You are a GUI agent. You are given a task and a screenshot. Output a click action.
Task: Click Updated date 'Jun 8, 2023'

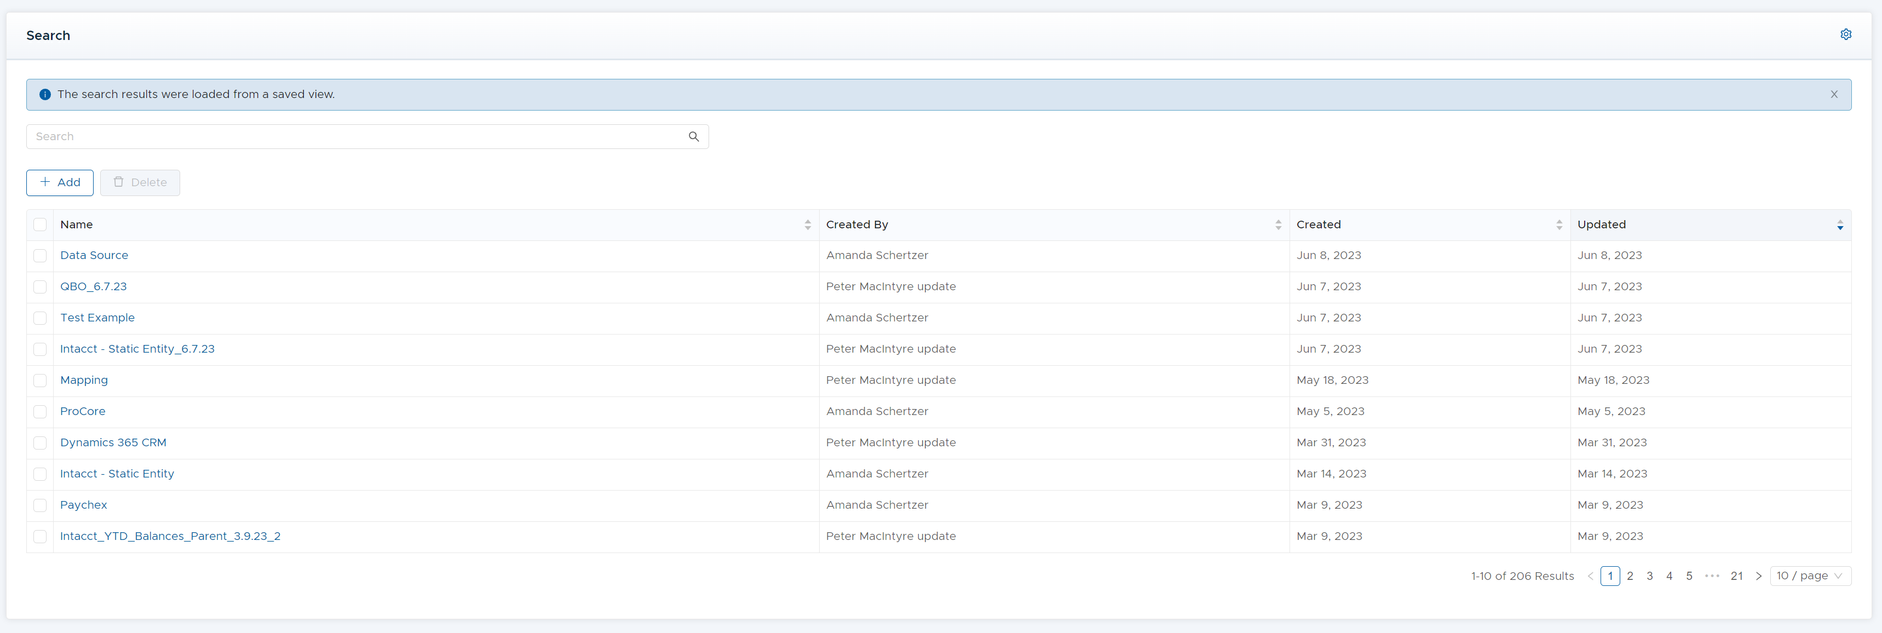[1610, 255]
